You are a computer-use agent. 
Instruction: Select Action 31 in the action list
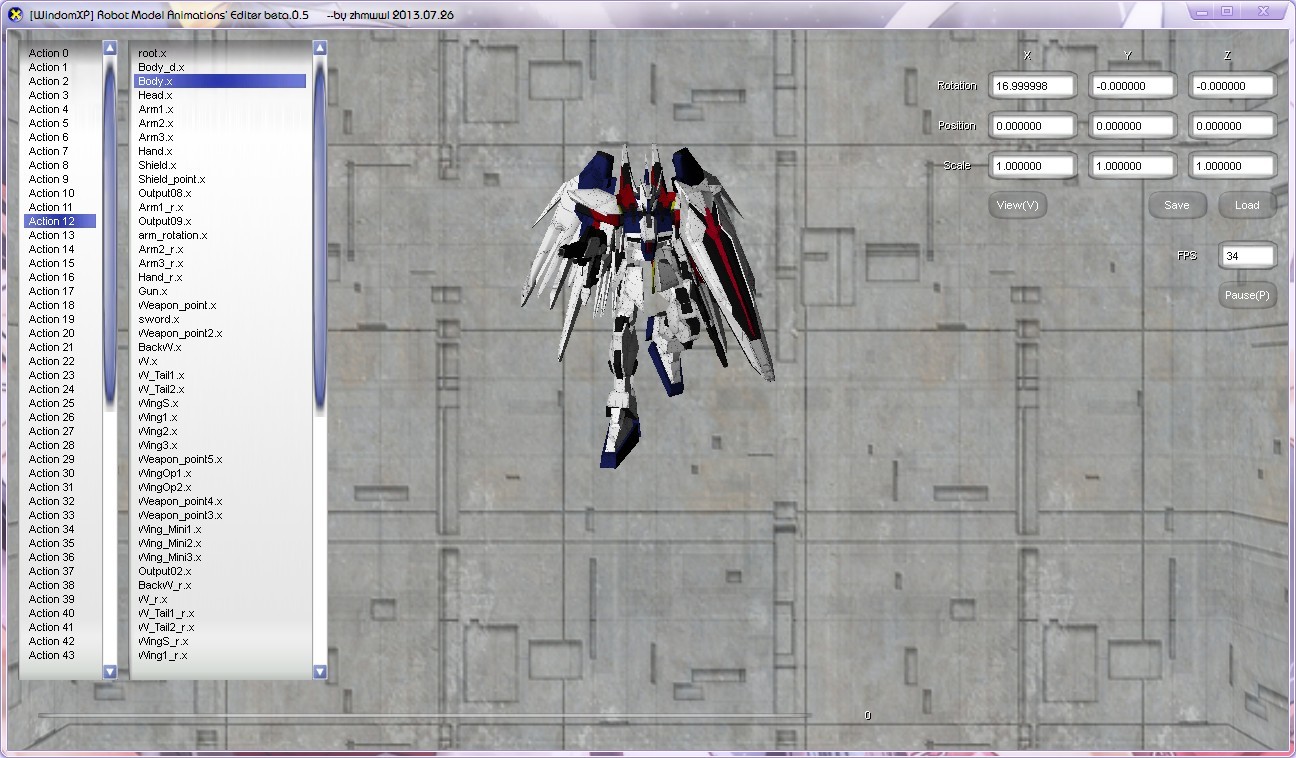point(60,487)
